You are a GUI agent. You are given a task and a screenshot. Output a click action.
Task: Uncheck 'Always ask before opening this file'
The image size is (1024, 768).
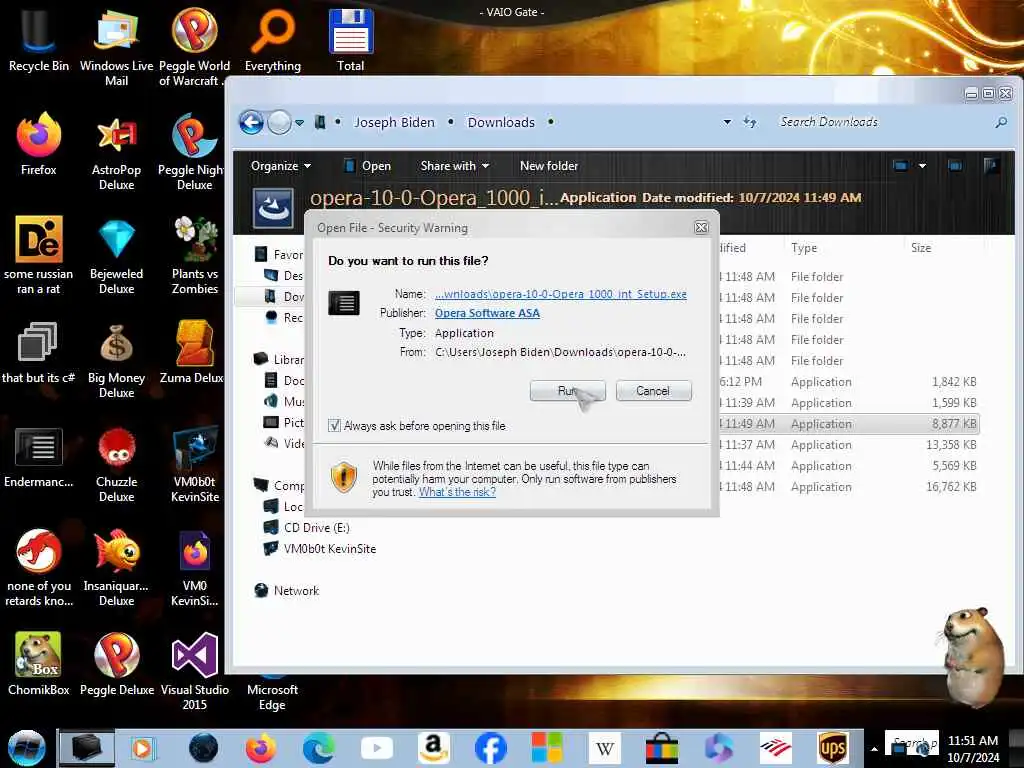click(334, 426)
